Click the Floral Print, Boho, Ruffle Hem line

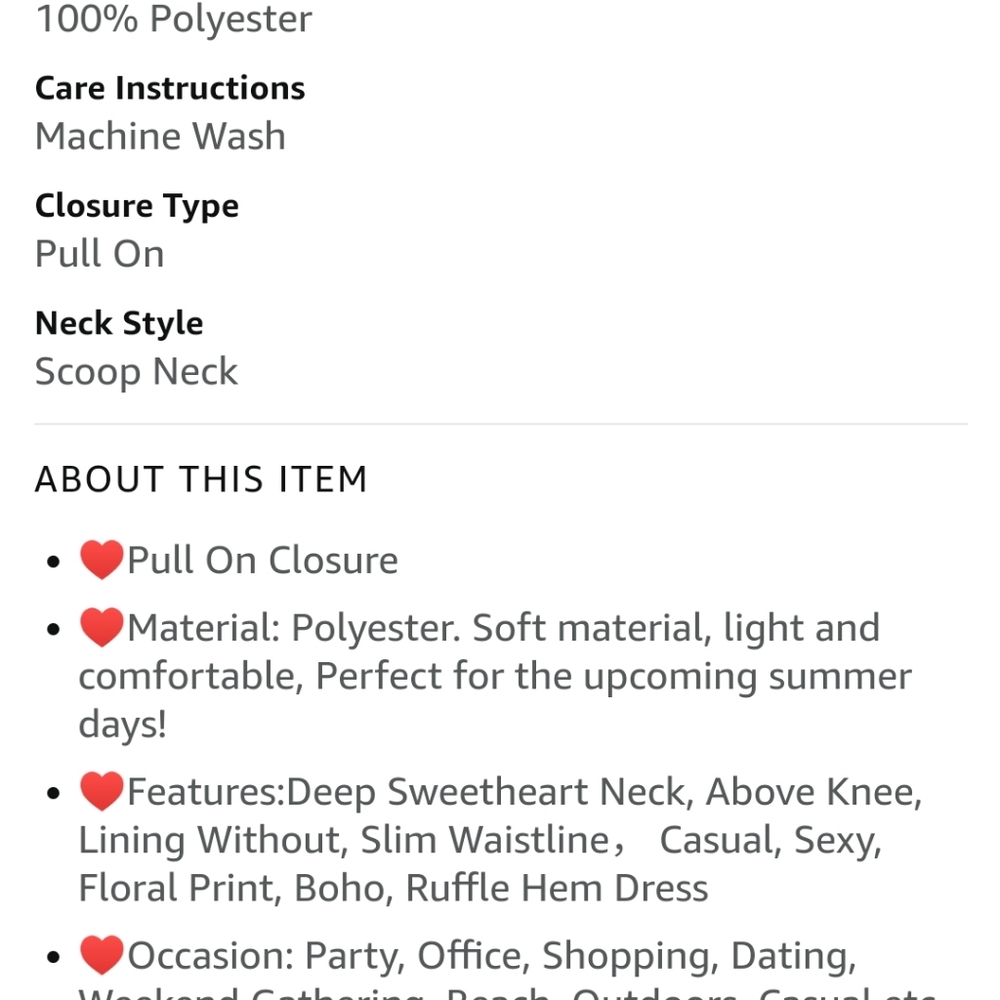pos(393,888)
